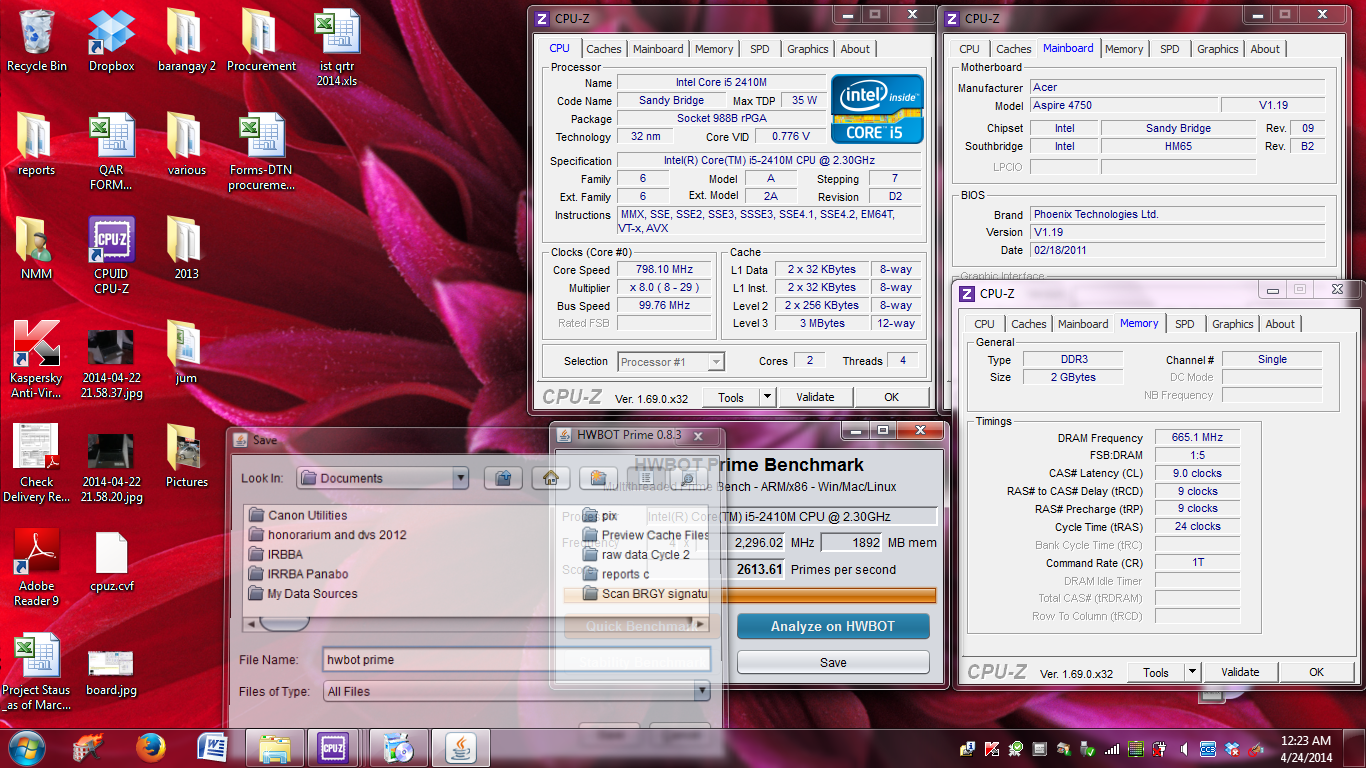1366x768 pixels.
Task: Click the Create New Folder icon in Save dialog
Action: [x=597, y=478]
